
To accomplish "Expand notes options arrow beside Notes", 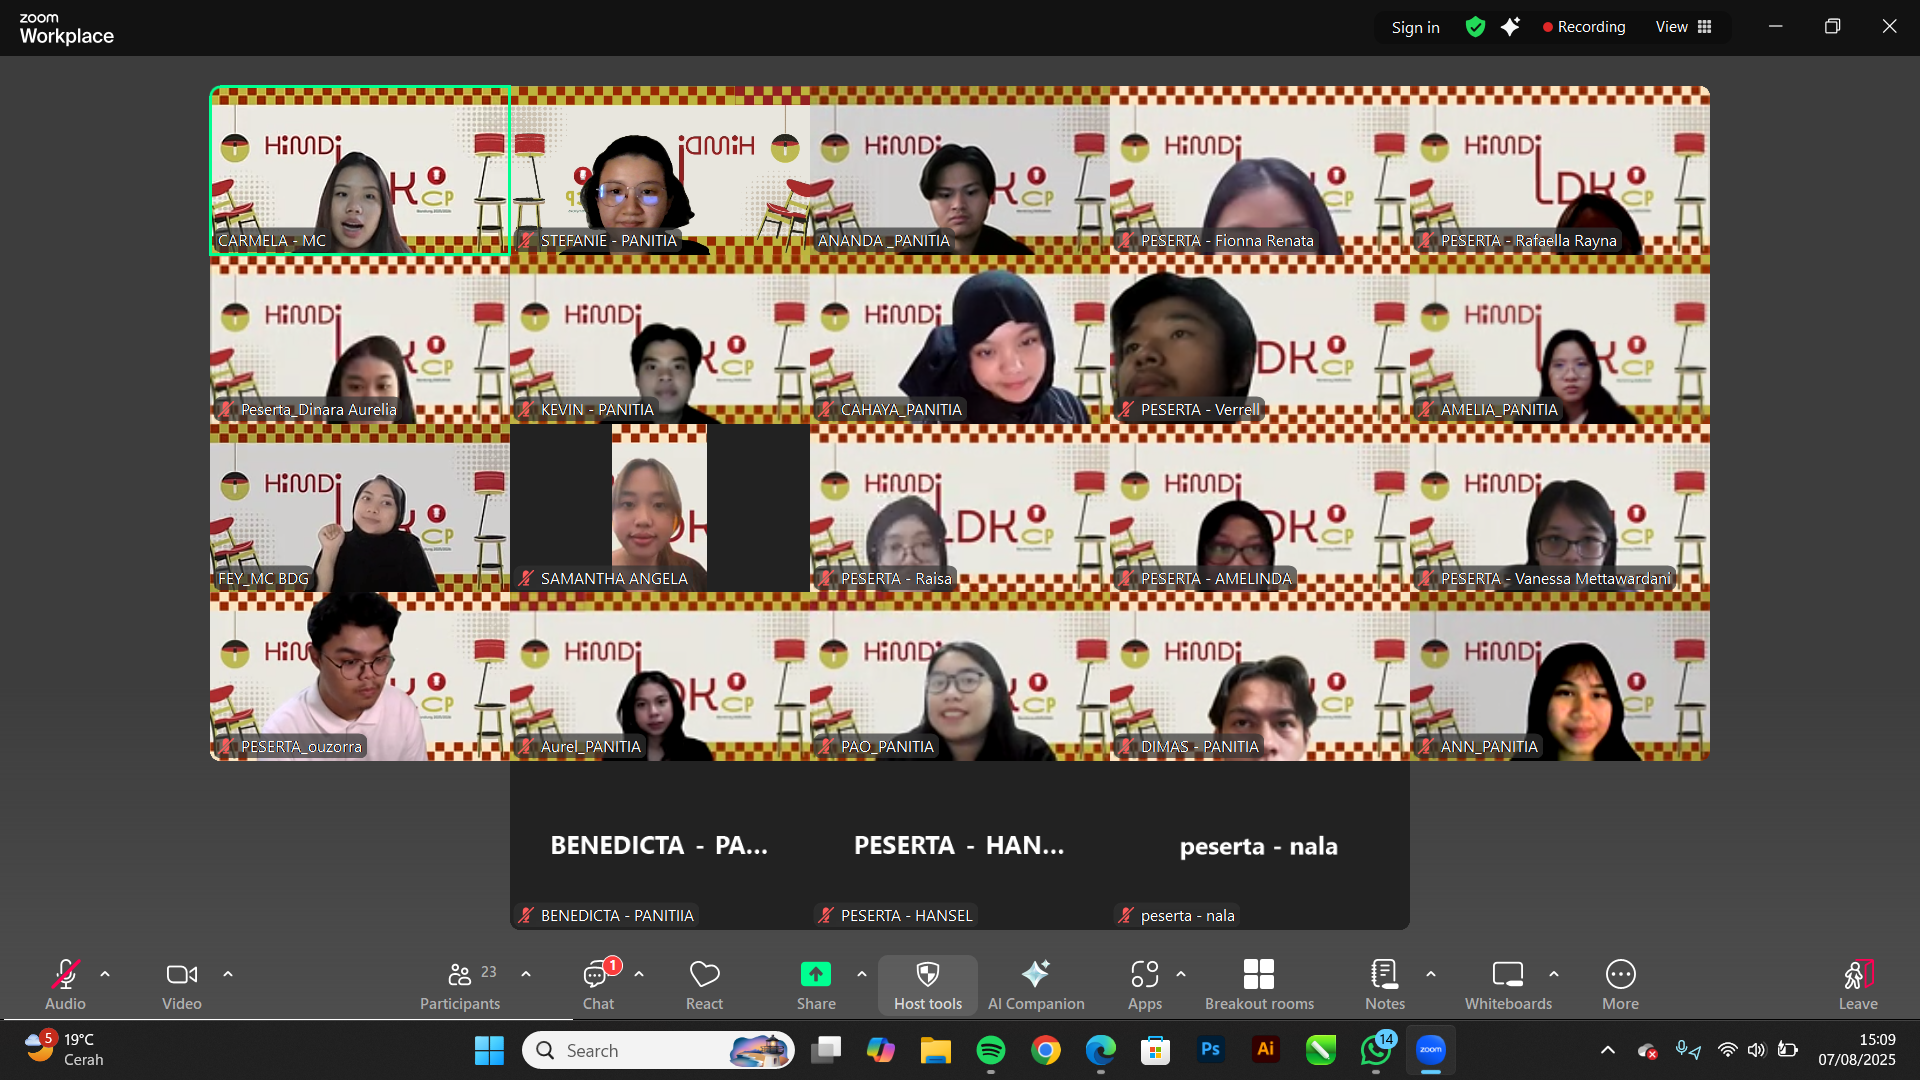I will 1431,974.
